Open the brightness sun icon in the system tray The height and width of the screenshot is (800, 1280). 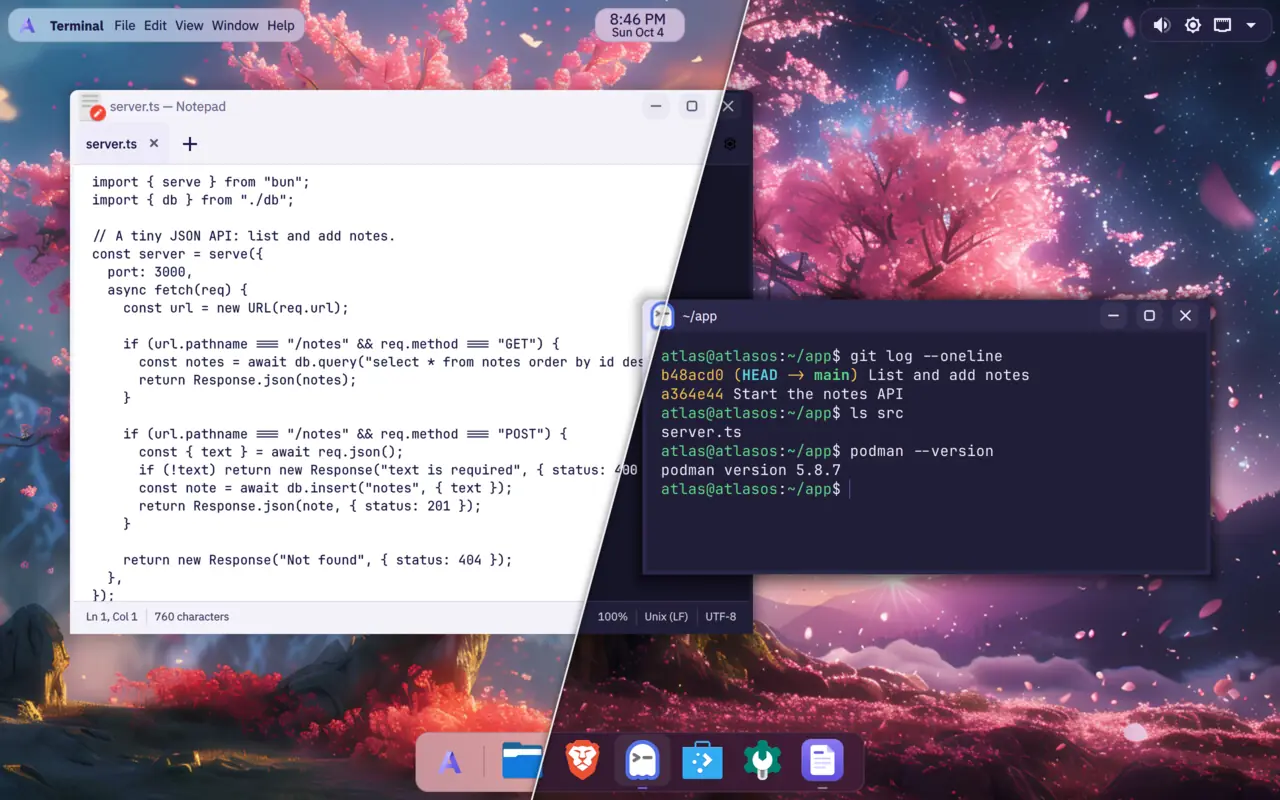[1192, 26]
